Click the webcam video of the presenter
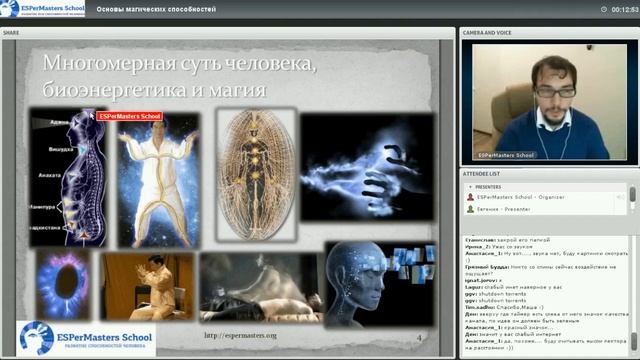This screenshot has width=640, height=360. point(549,102)
